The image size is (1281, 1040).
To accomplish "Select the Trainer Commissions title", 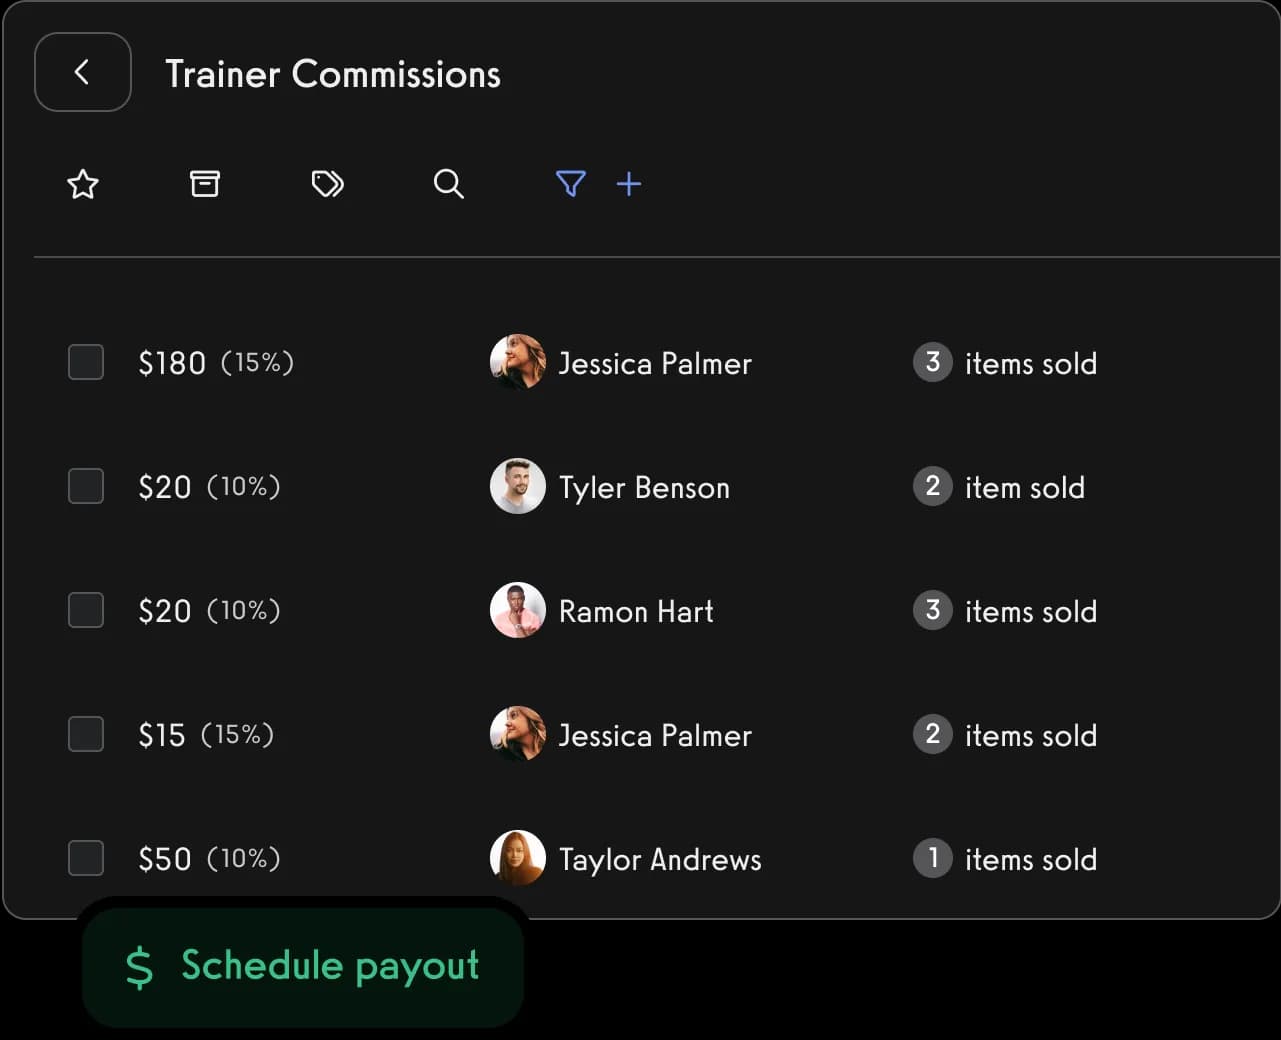I will pyautogui.click(x=333, y=74).
